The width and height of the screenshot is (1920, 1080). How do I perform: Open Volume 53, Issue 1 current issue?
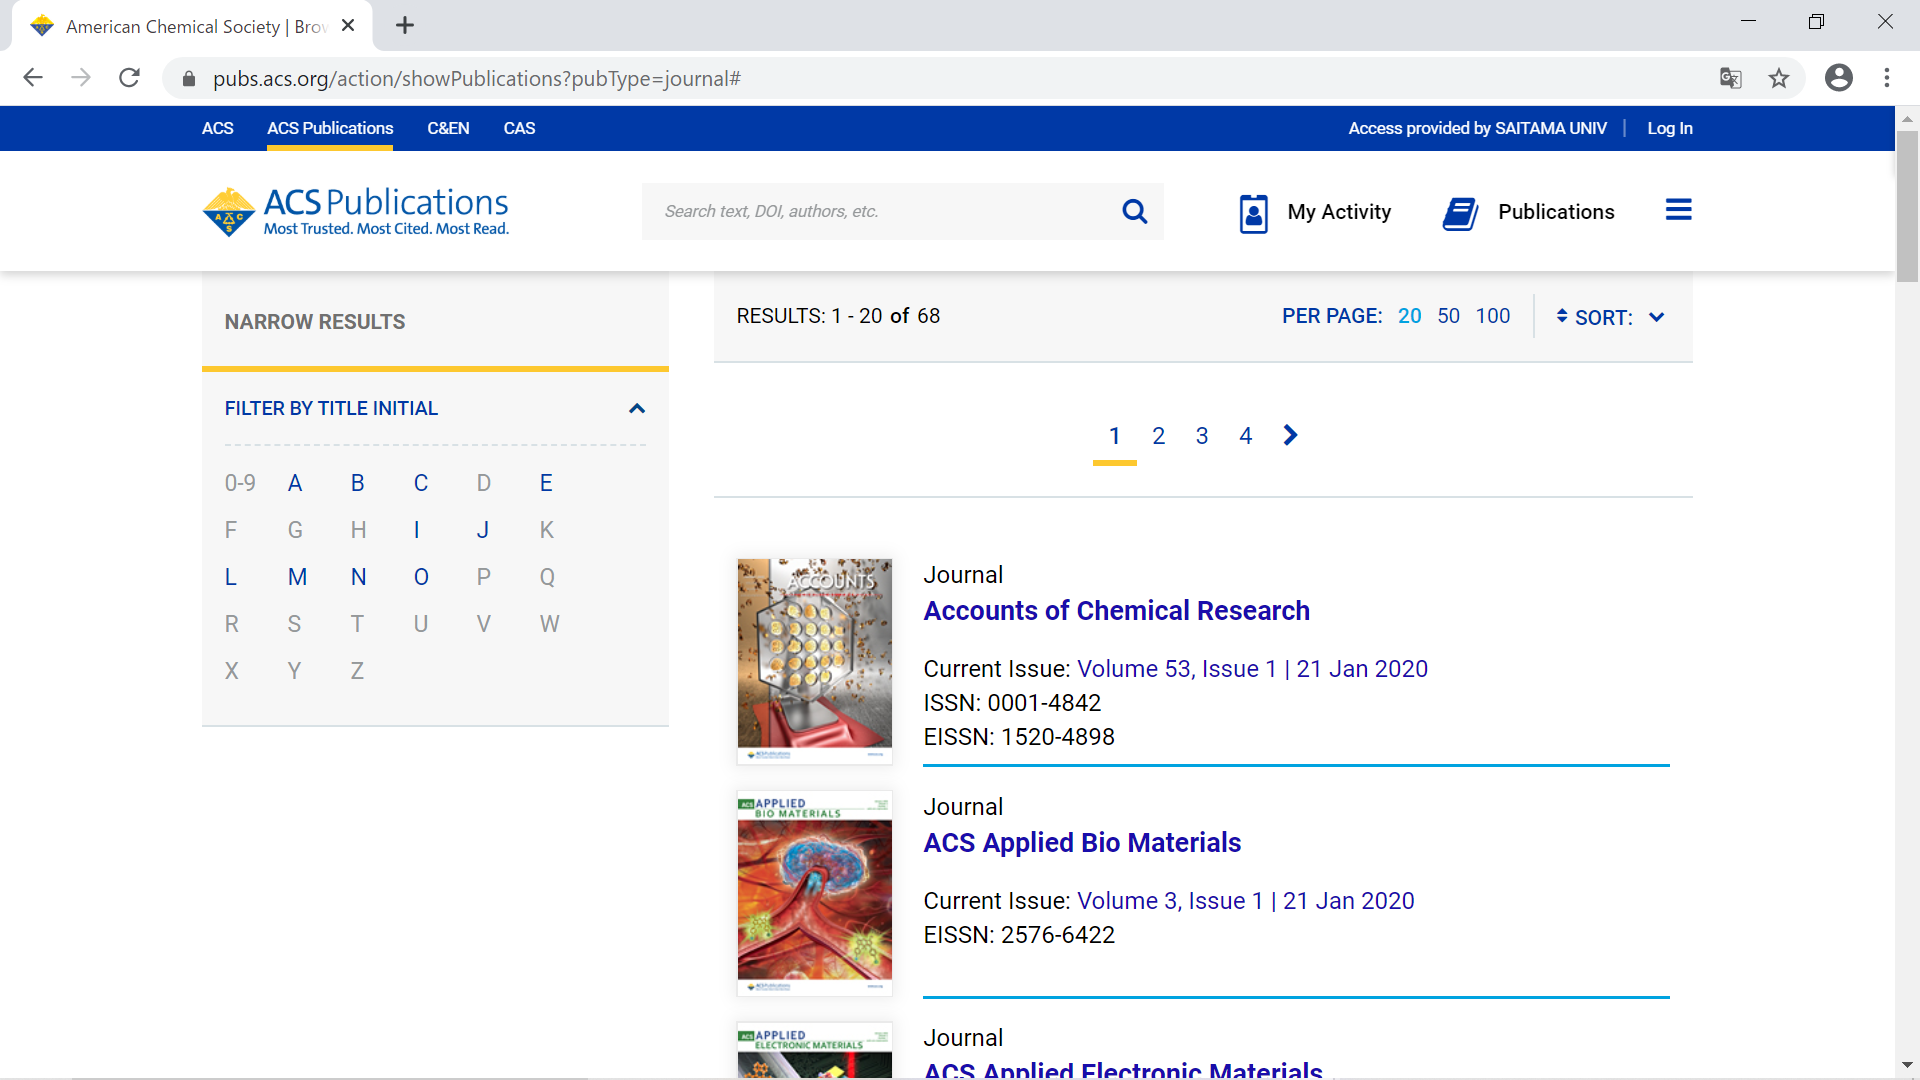[1252, 669]
